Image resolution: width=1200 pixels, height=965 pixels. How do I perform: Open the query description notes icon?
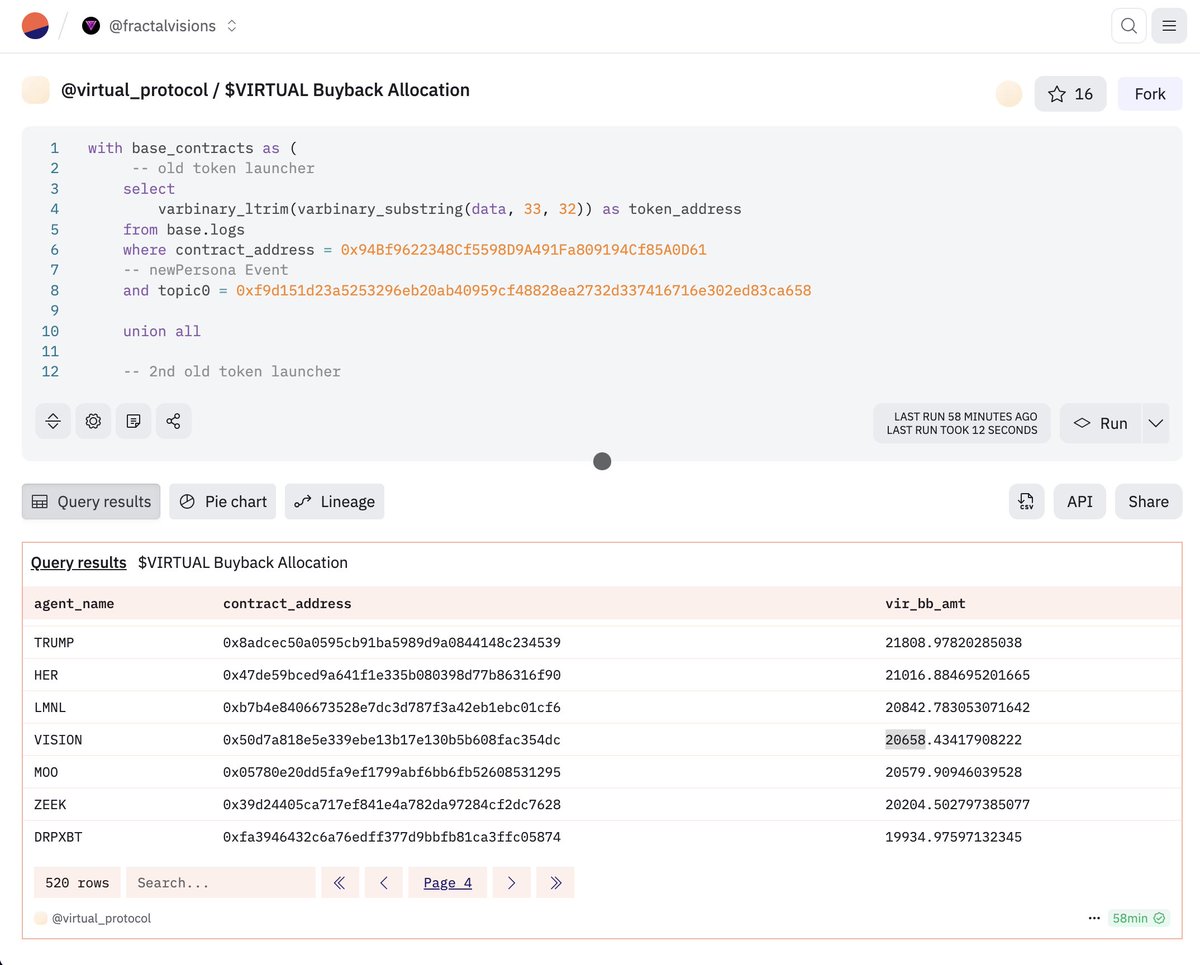133,422
